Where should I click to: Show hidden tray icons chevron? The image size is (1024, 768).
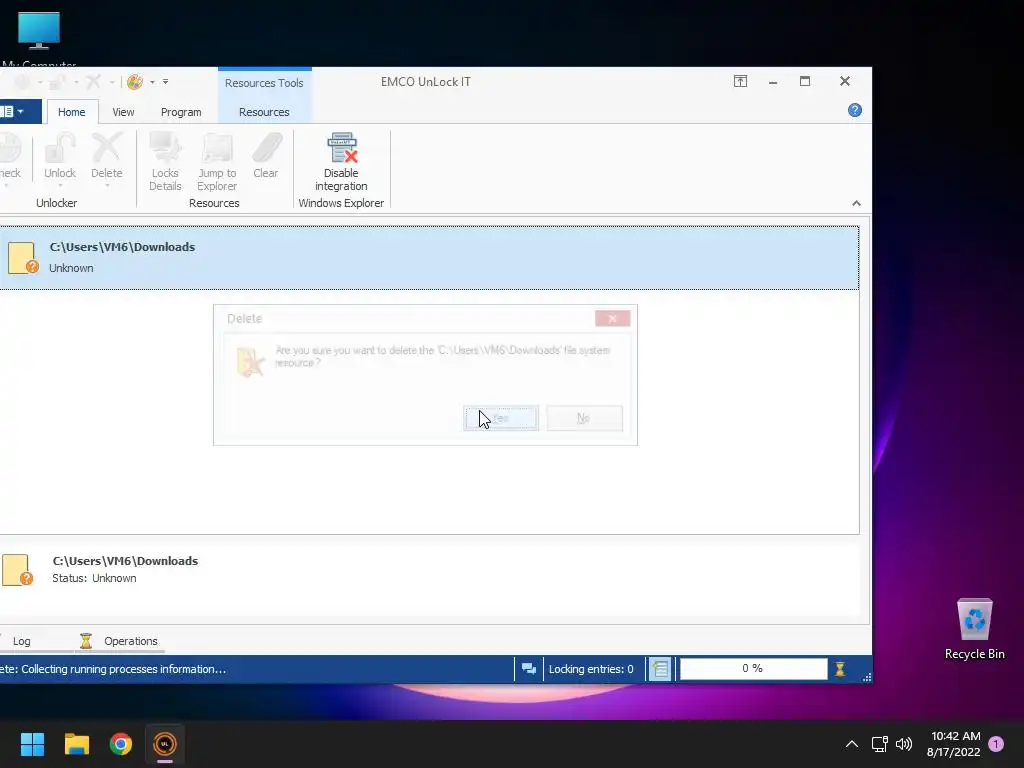click(852, 744)
